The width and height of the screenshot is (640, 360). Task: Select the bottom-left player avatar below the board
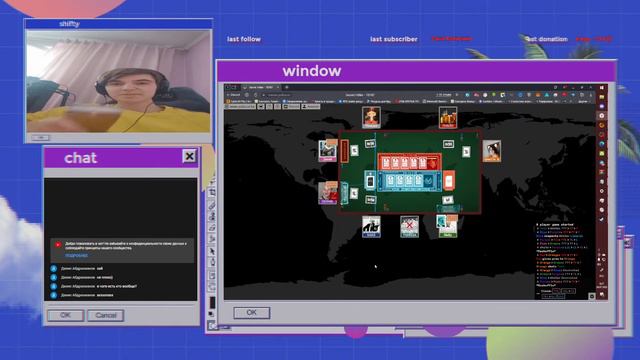tap(371, 227)
